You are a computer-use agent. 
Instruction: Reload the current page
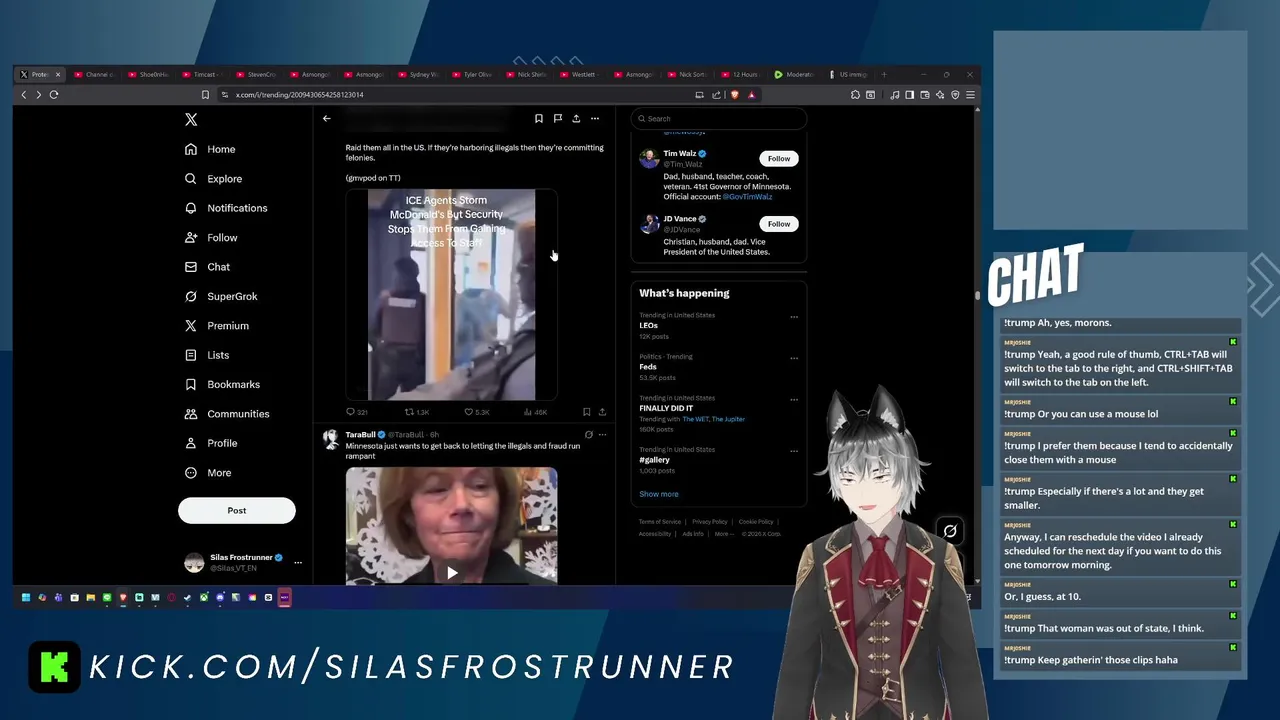click(54, 95)
